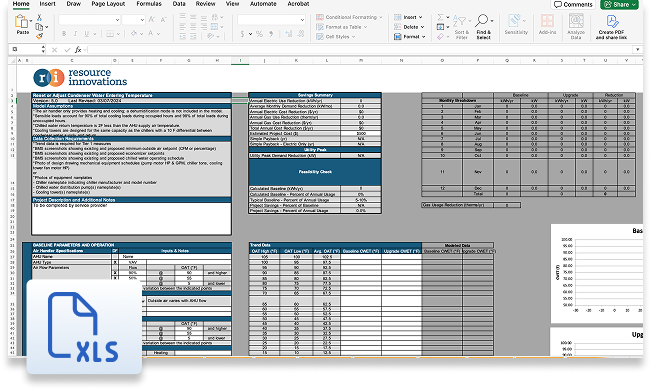Open the Sensitivity tool
The image size is (652, 391).
coord(516,24)
